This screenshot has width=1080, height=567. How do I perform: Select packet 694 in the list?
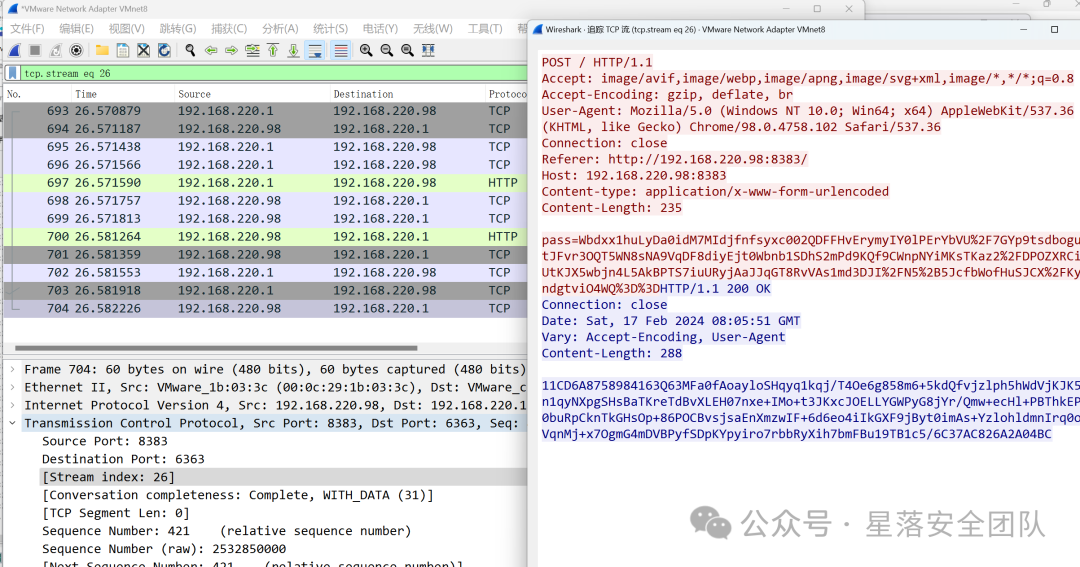tap(266, 129)
